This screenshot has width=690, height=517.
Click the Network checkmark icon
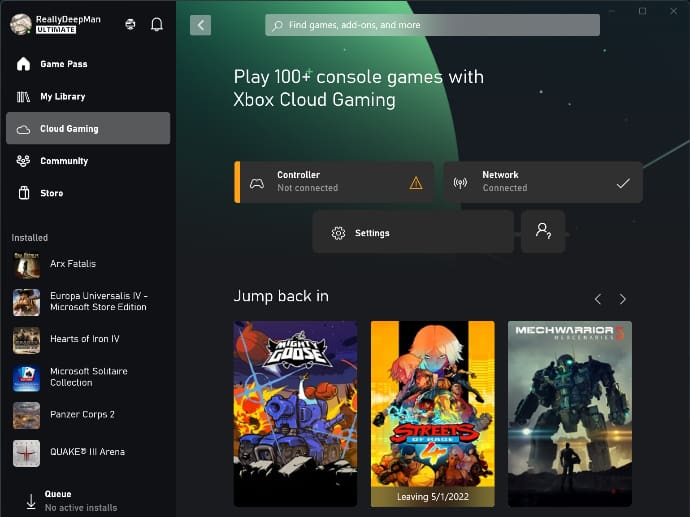(x=623, y=183)
